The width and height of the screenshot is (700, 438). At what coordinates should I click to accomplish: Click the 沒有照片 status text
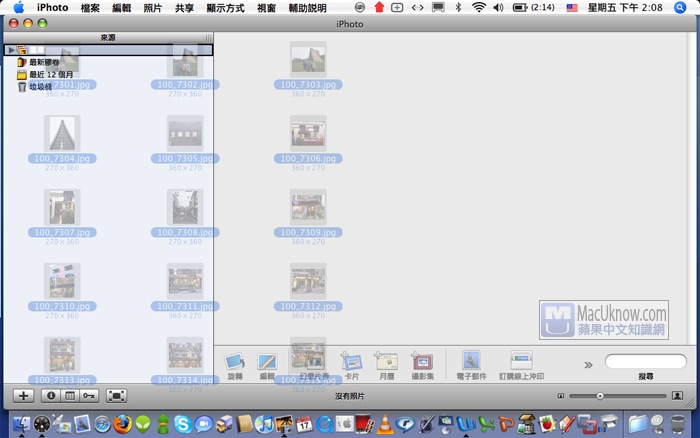click(x=350, y=396)
